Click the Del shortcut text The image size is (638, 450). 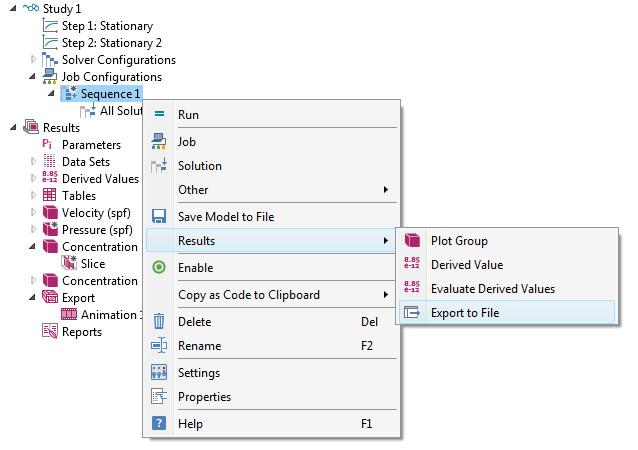point(369,321)
